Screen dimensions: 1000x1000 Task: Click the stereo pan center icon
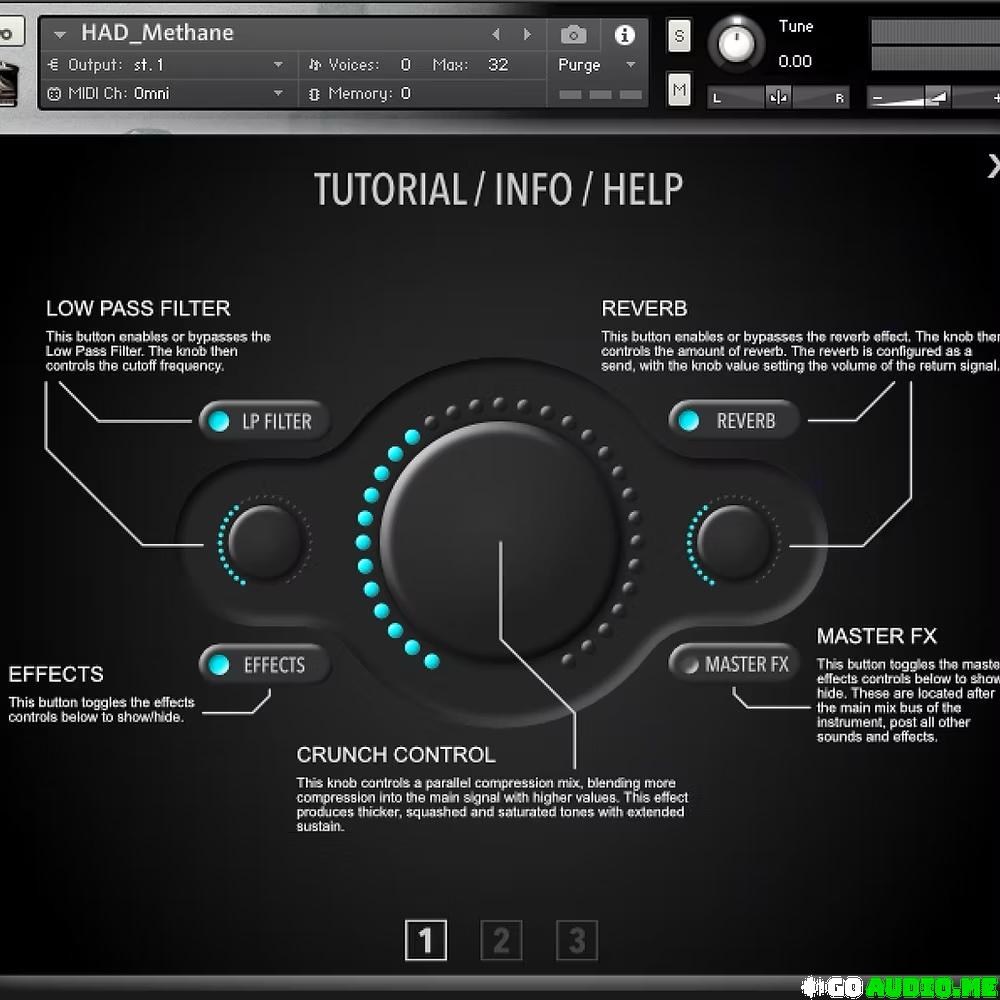[778, 98]
